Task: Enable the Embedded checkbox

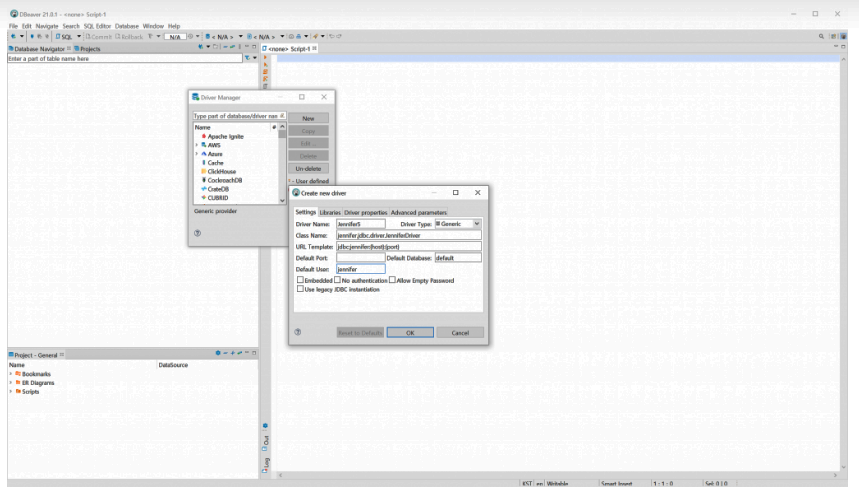Action: click(301, 280)
